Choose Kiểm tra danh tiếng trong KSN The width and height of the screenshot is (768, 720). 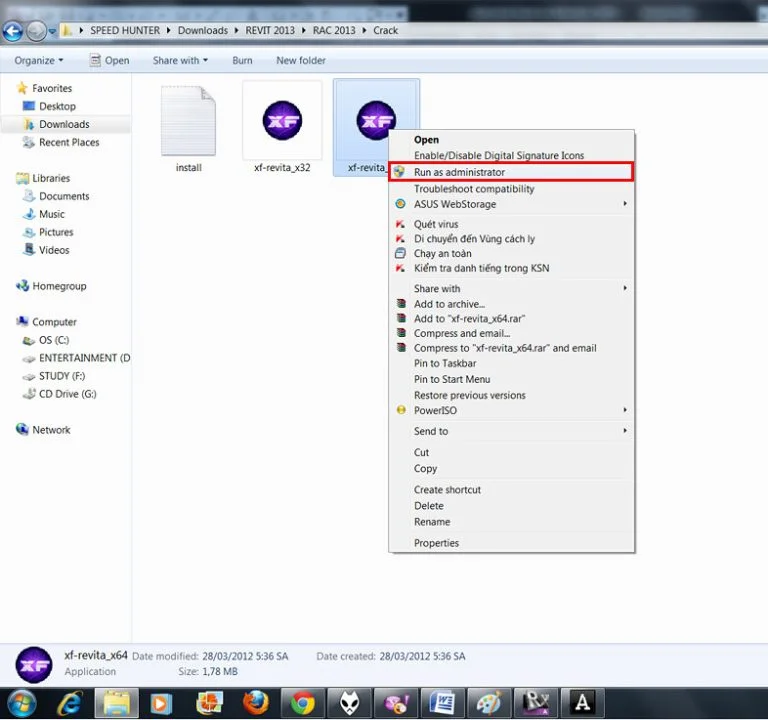511,268
